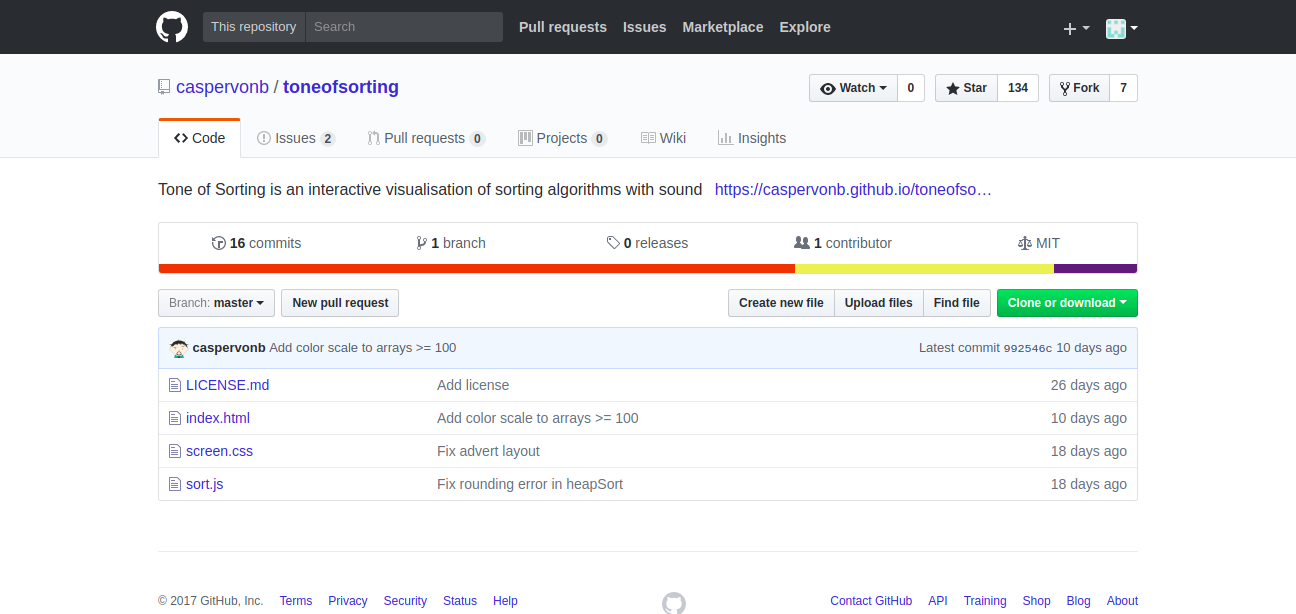Go to Issues in top navigation
The image size is (1296, 614).
(644, 27)
